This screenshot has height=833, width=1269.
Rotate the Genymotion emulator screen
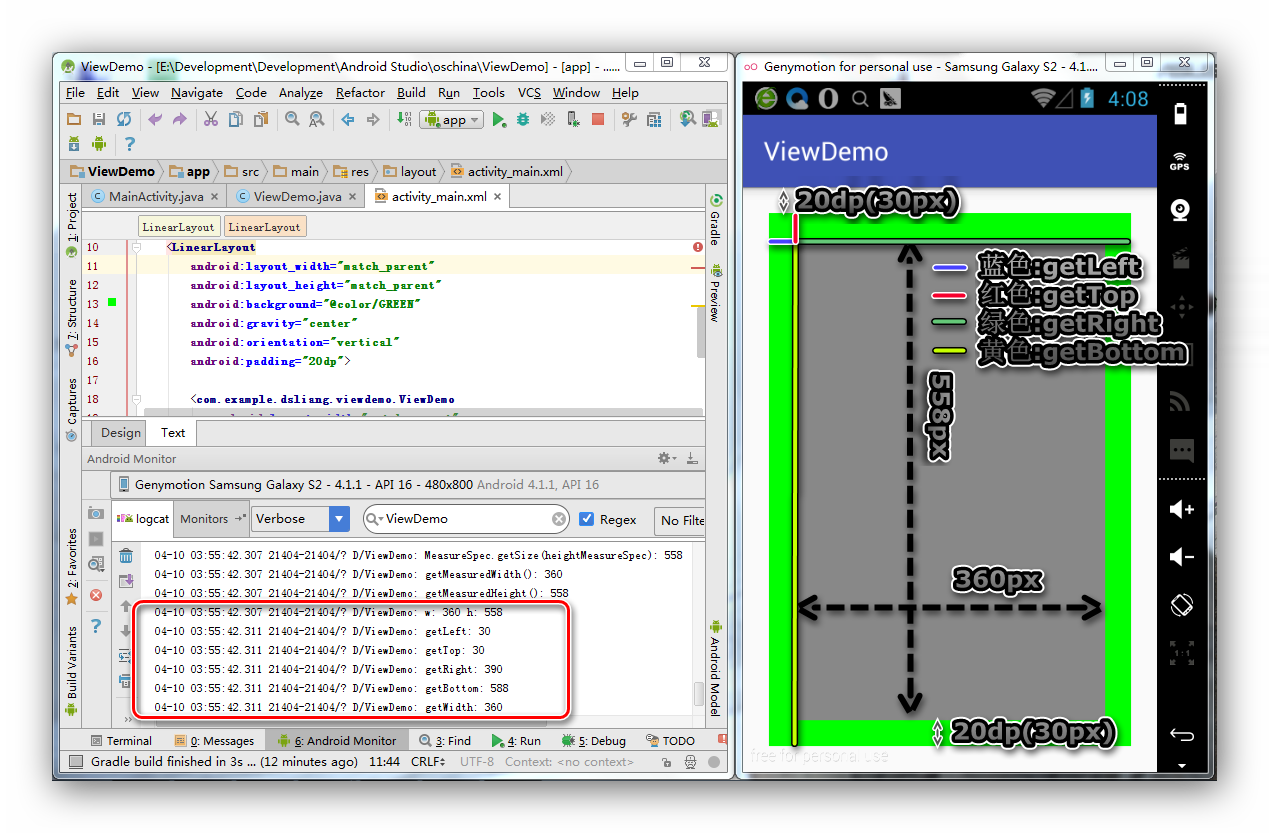tap(1180, 605)
